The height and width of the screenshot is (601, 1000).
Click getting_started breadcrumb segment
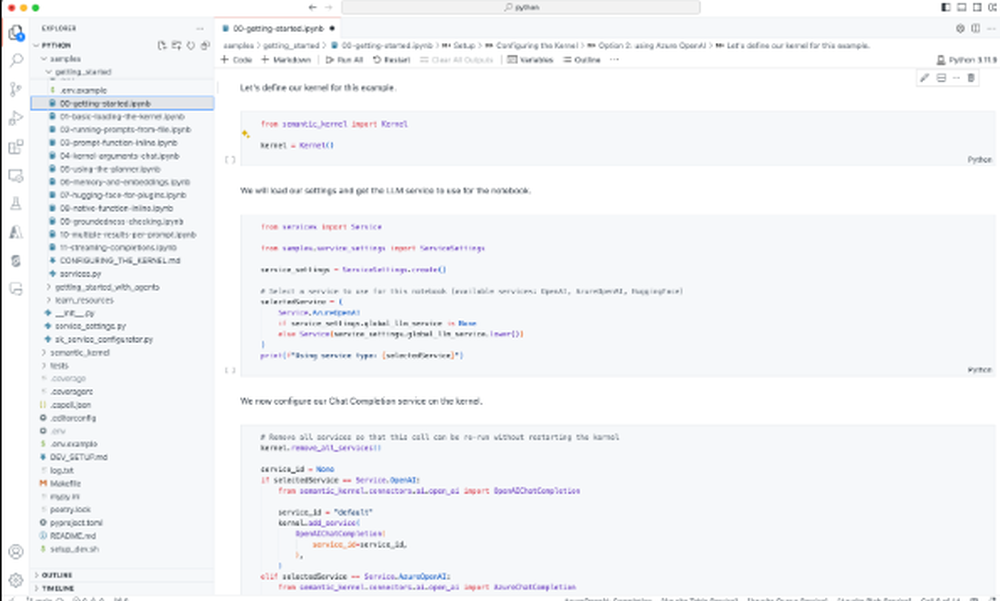click(291, 45)
